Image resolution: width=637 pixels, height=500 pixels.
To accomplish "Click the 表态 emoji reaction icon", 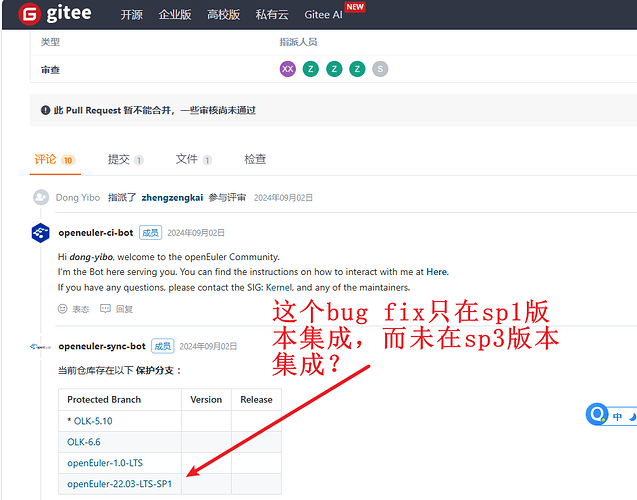I will pos(63,309).
